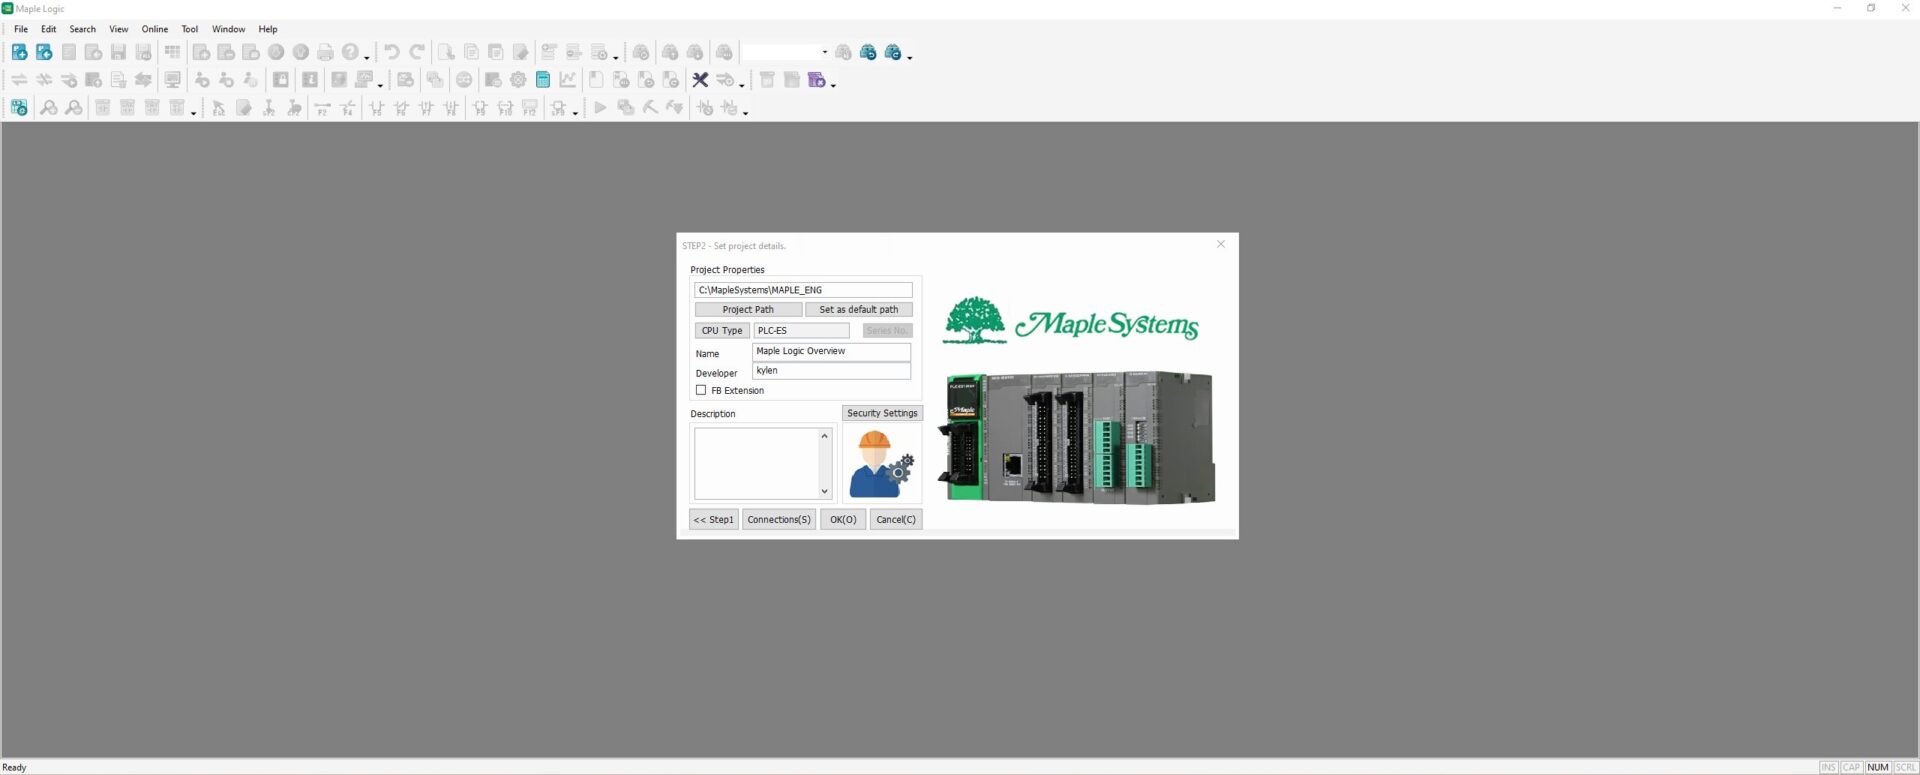
Task: Click the zoom out magnifier icon
Action: click(73, 108)
